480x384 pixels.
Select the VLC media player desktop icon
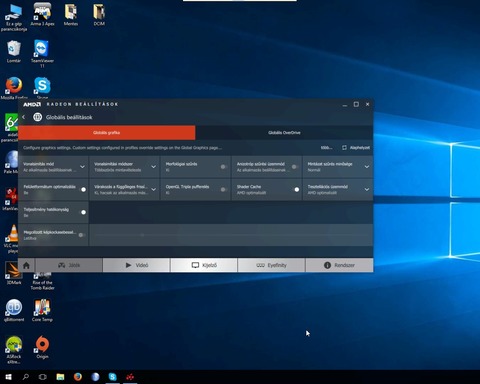click(12, 239)
